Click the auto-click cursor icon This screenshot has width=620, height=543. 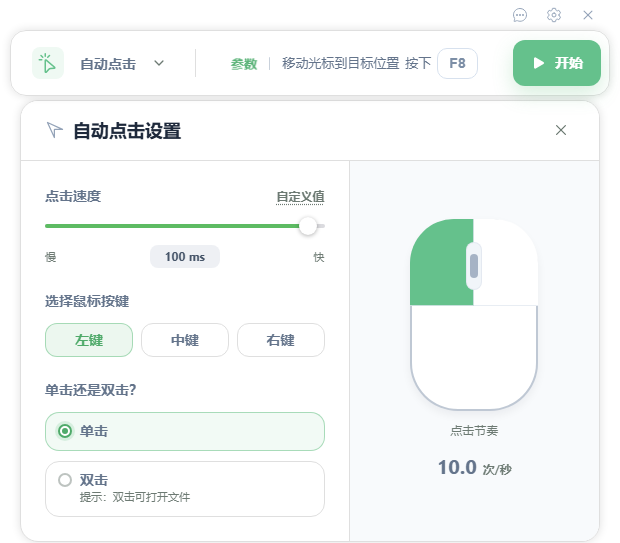click(48, 63)
